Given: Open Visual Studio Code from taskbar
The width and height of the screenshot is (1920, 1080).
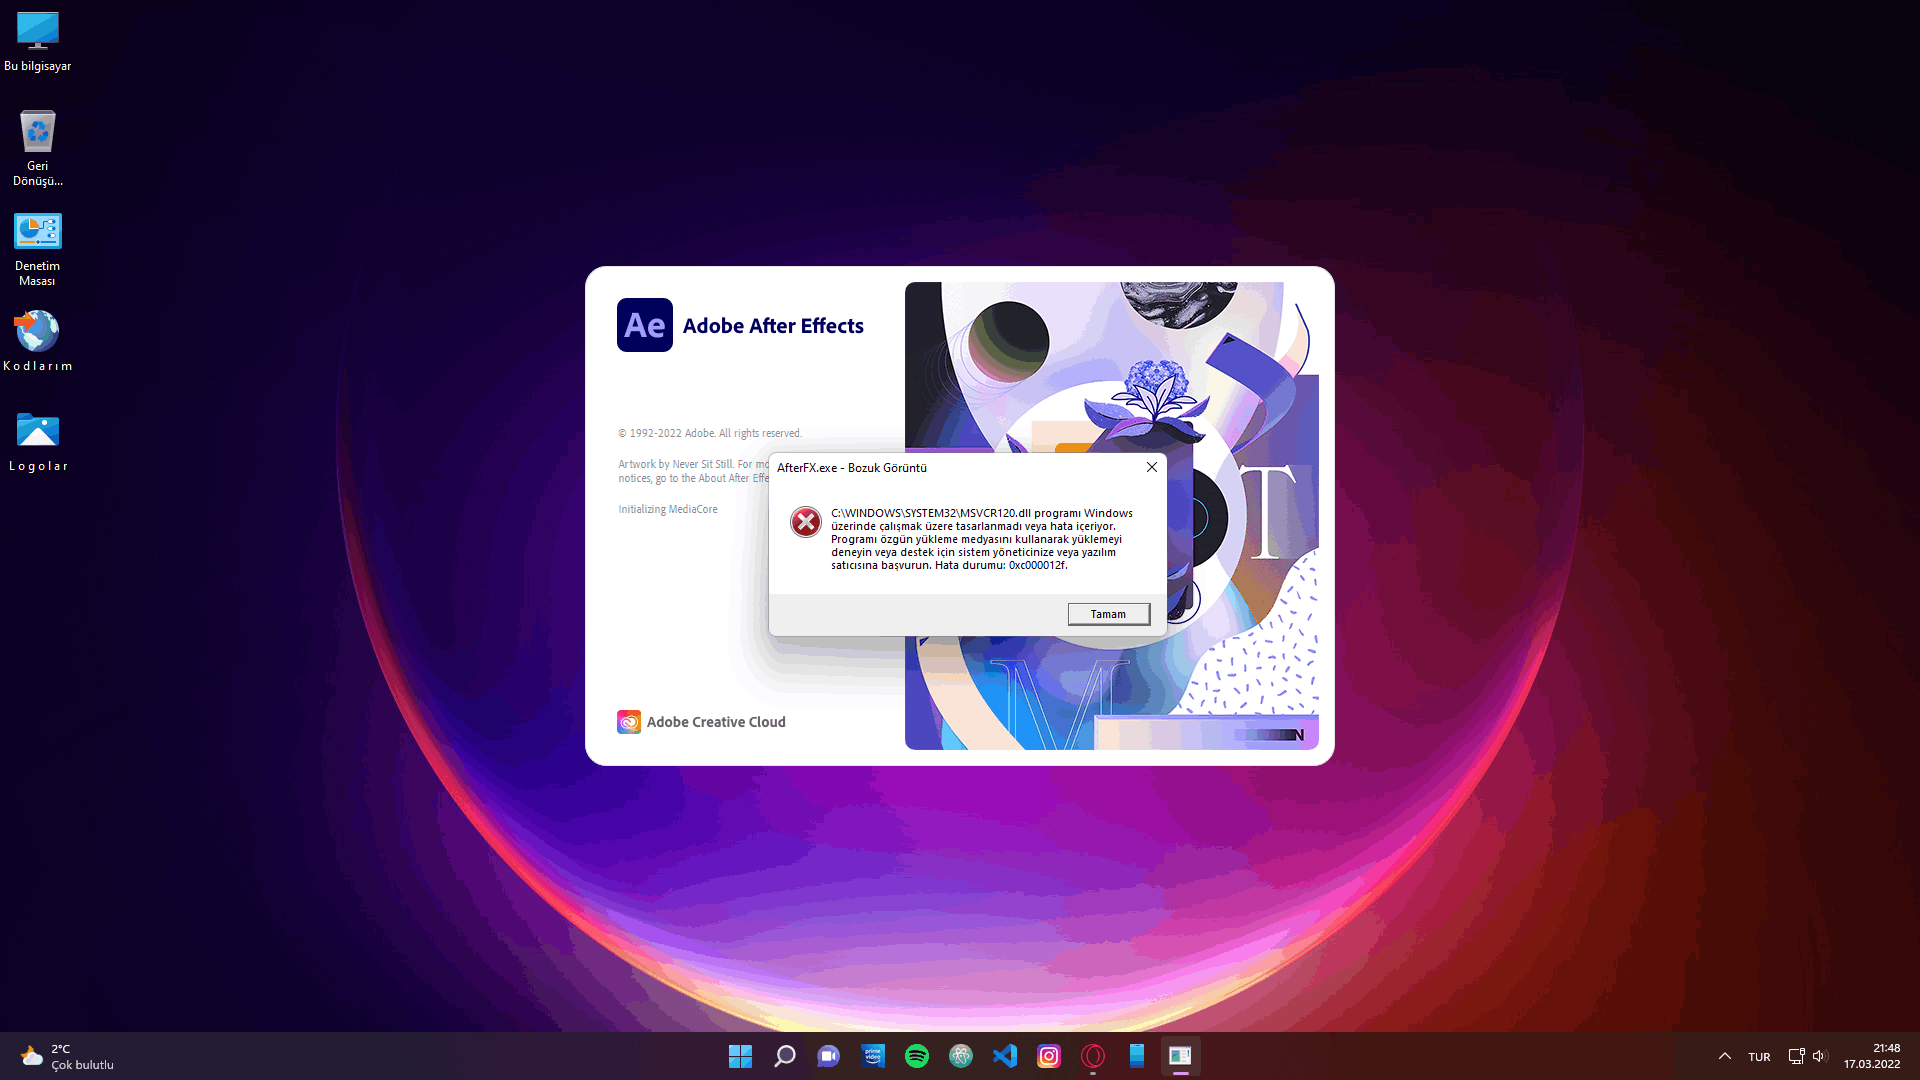Looking at the screenshot, I should point(1004,1056).
